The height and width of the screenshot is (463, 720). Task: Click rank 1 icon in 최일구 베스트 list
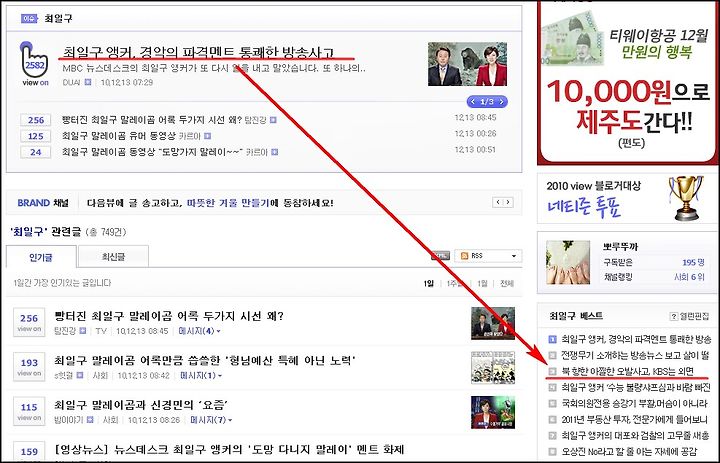552,340
